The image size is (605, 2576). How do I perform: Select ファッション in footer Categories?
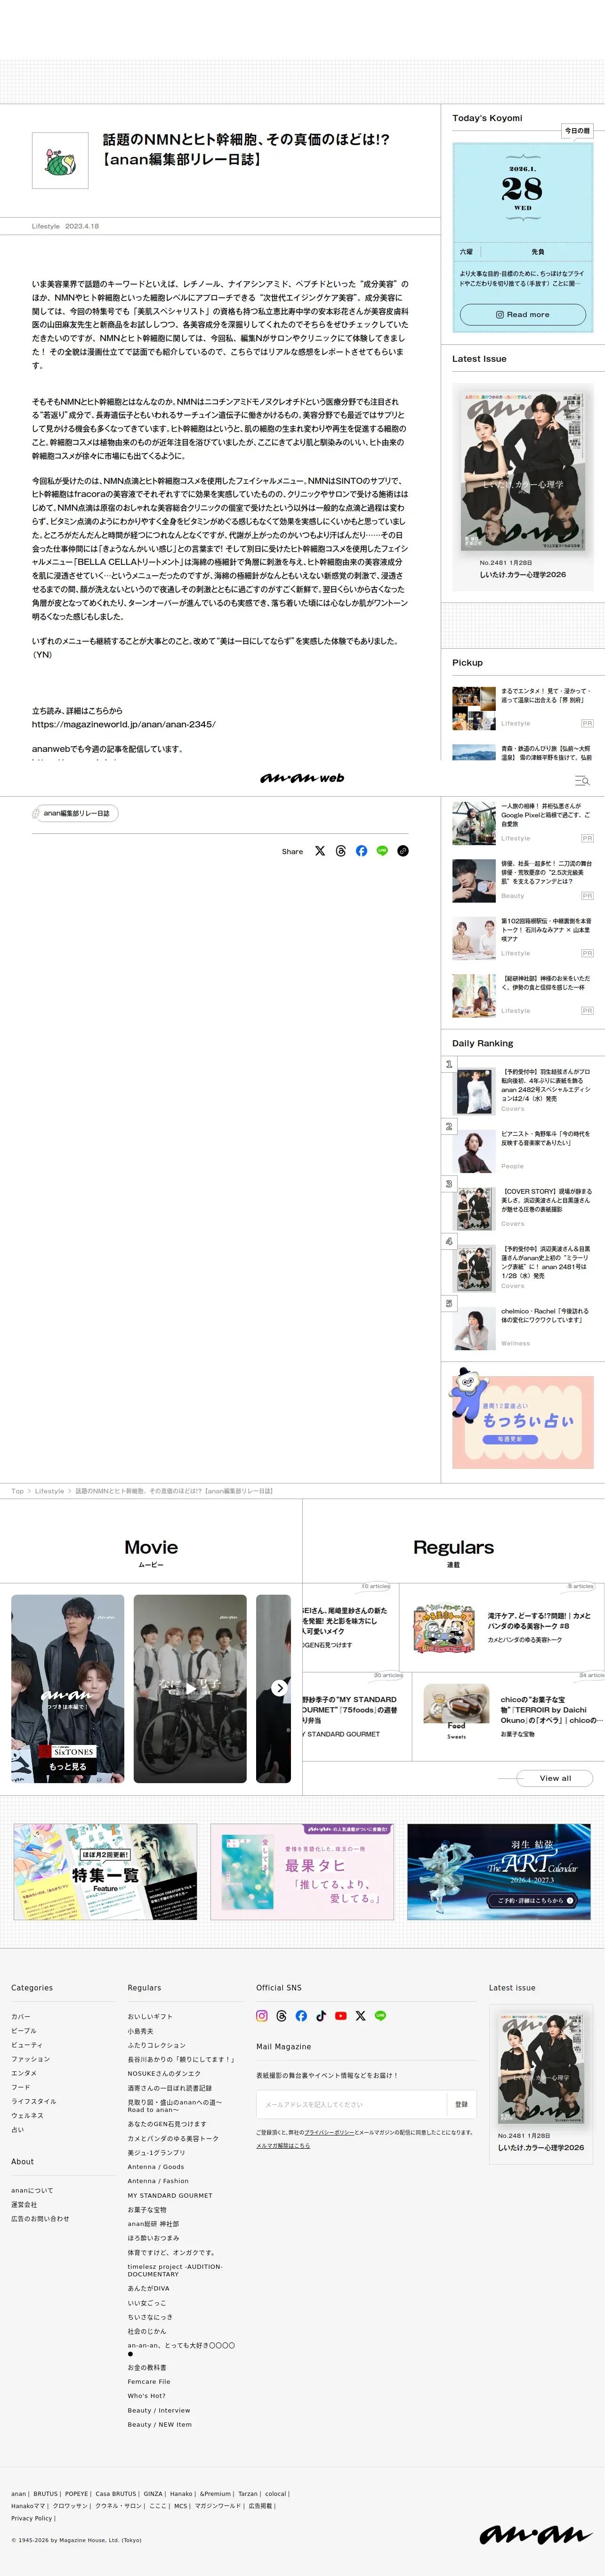pyautogui.click(x=30, y=2059)
